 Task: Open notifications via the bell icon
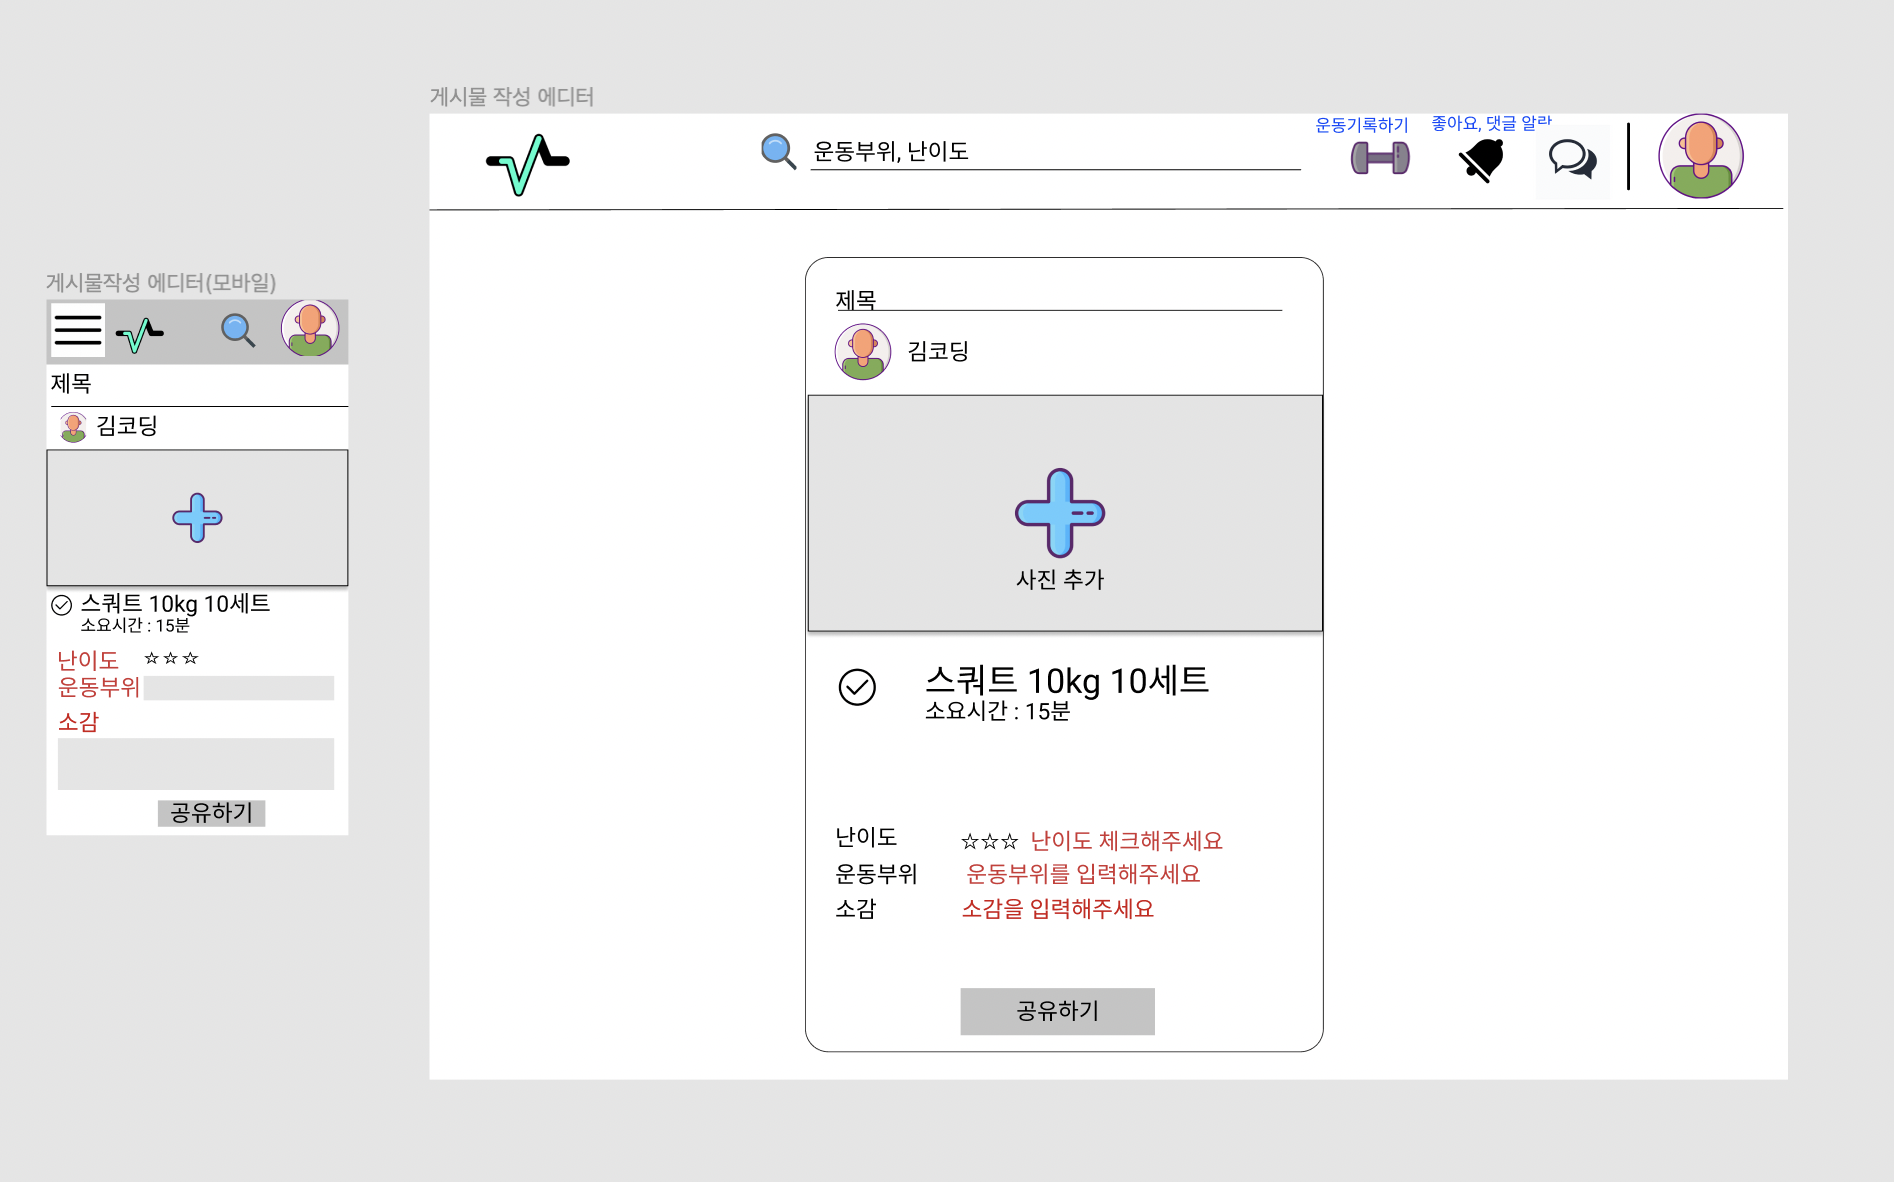(1480, 160)
